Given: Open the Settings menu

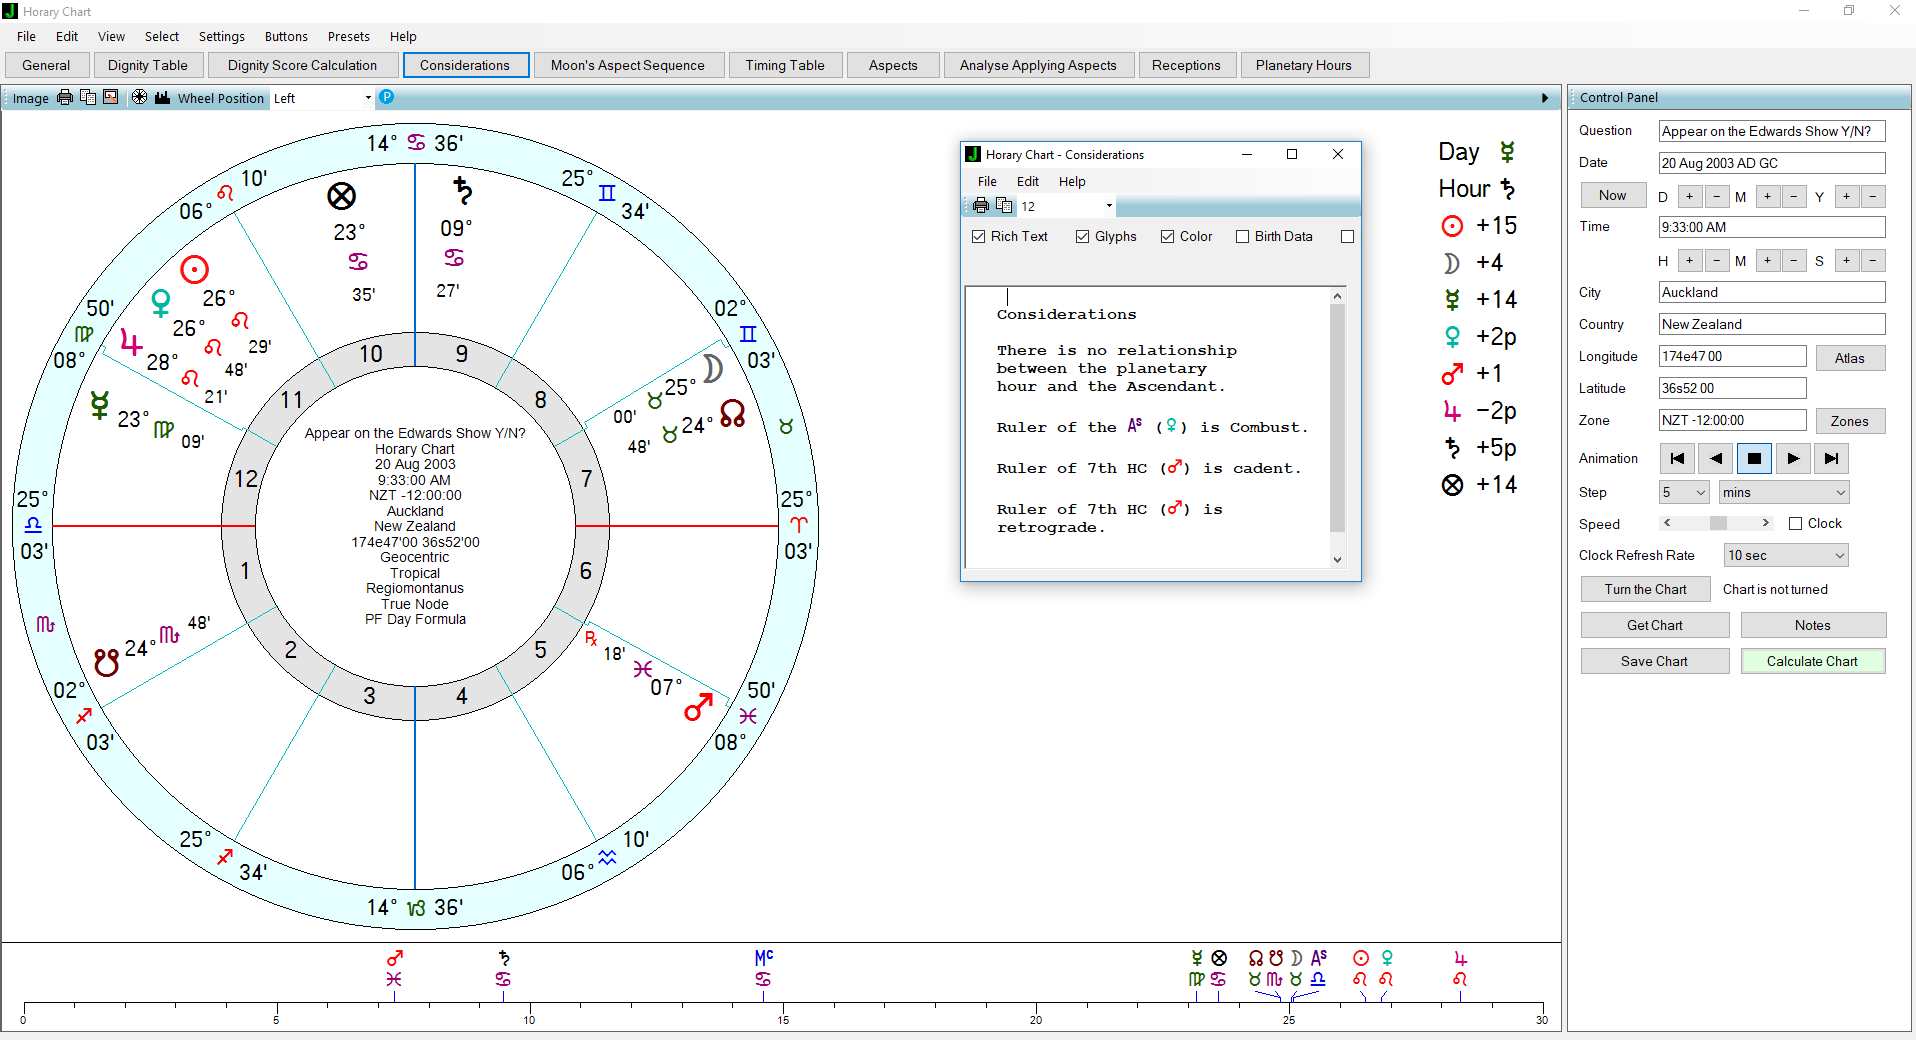Looking at the screenshot, I should (x=221, y=36).
